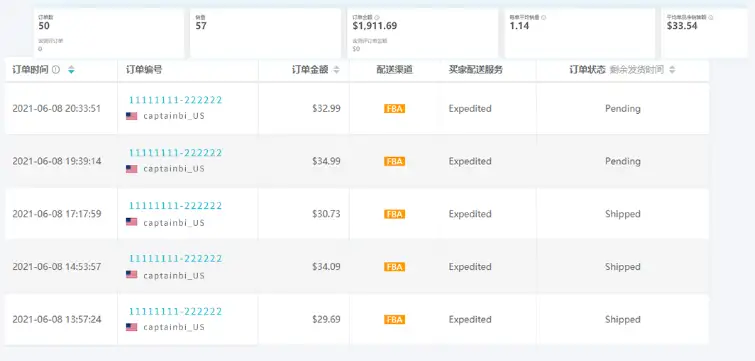
Task: Click the info icon next to 订单金额 summary card
Action: [377, 17]
